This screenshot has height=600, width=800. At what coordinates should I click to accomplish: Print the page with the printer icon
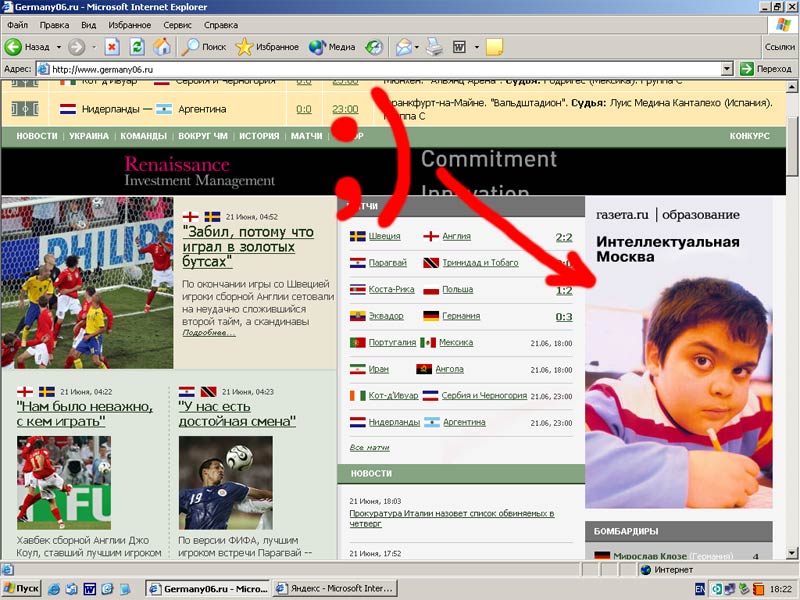435,47
